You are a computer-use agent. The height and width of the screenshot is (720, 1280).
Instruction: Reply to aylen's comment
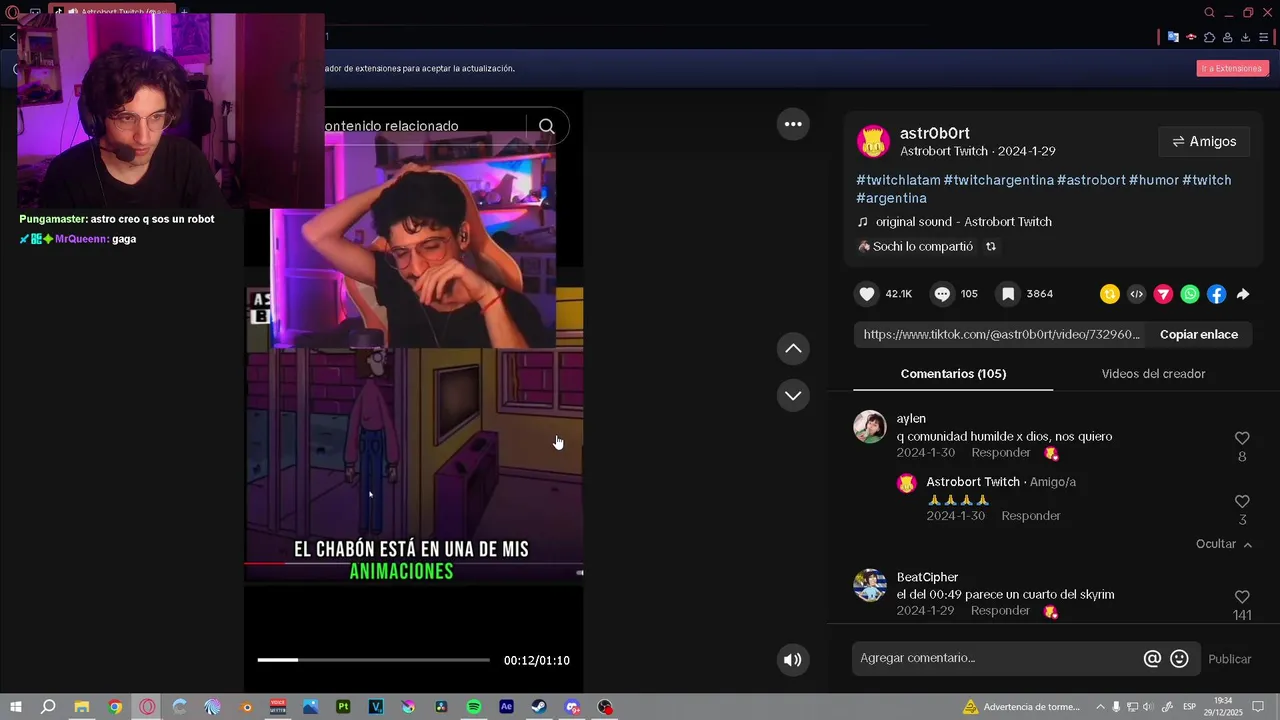click(x=1002, y=453)
